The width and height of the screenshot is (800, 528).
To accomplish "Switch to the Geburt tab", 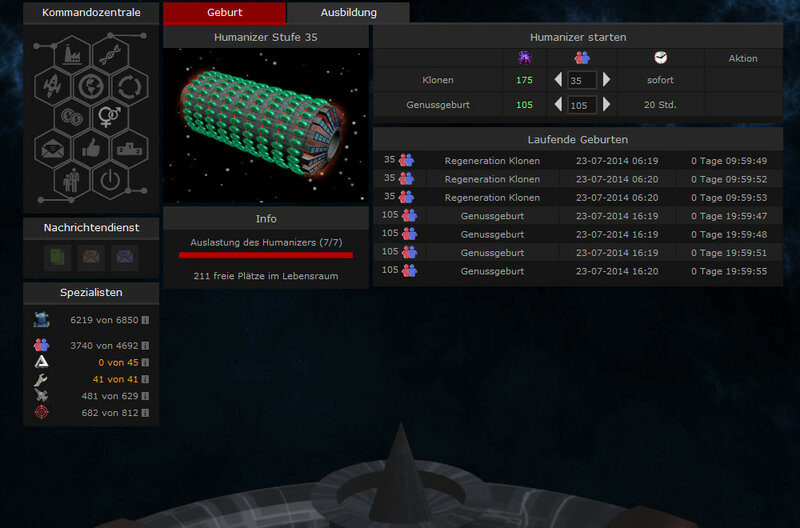I will [x=224, y=13].
